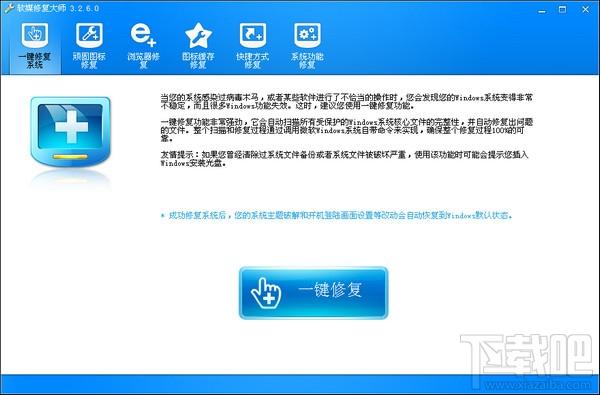Screen dimensions: 600x395
Task: Close the 软媒修复大师 window
Action: (585, 10)
